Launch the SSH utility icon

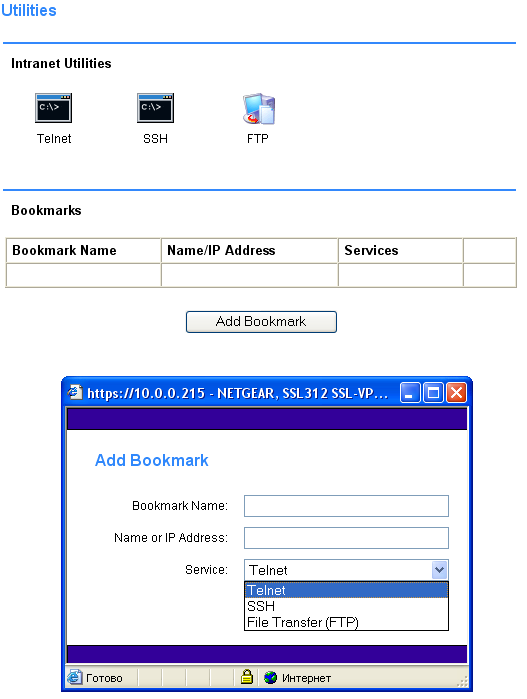[155, 108]
